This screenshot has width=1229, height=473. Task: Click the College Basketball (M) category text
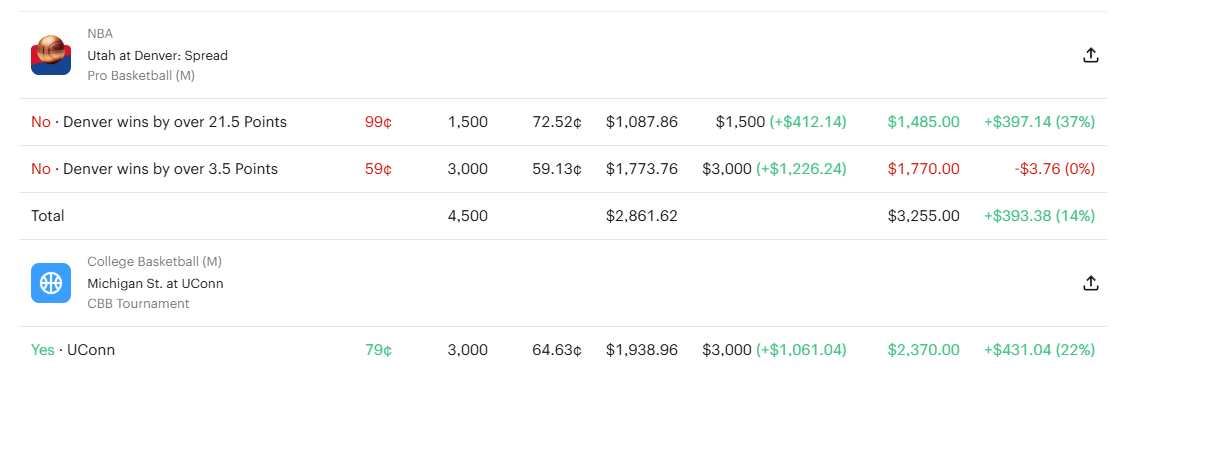154,262
